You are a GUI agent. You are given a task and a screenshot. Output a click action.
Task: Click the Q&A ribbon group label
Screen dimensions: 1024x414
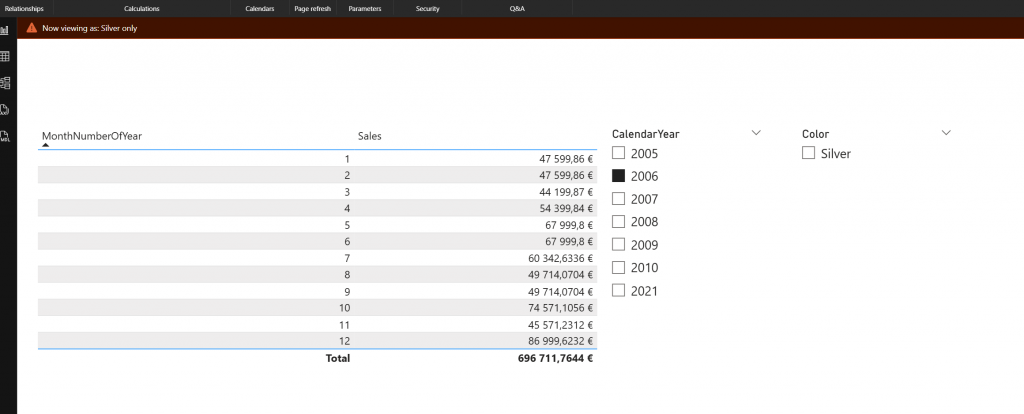click(x=517, y=8)
